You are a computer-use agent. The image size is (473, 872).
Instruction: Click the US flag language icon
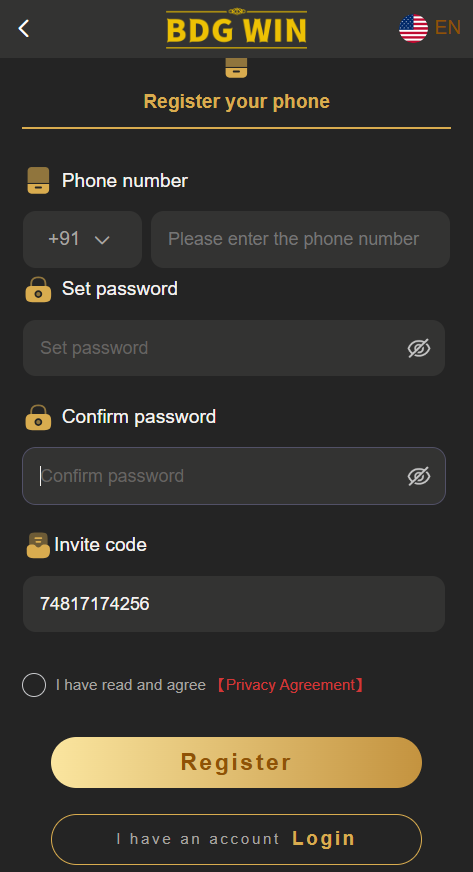414,28
